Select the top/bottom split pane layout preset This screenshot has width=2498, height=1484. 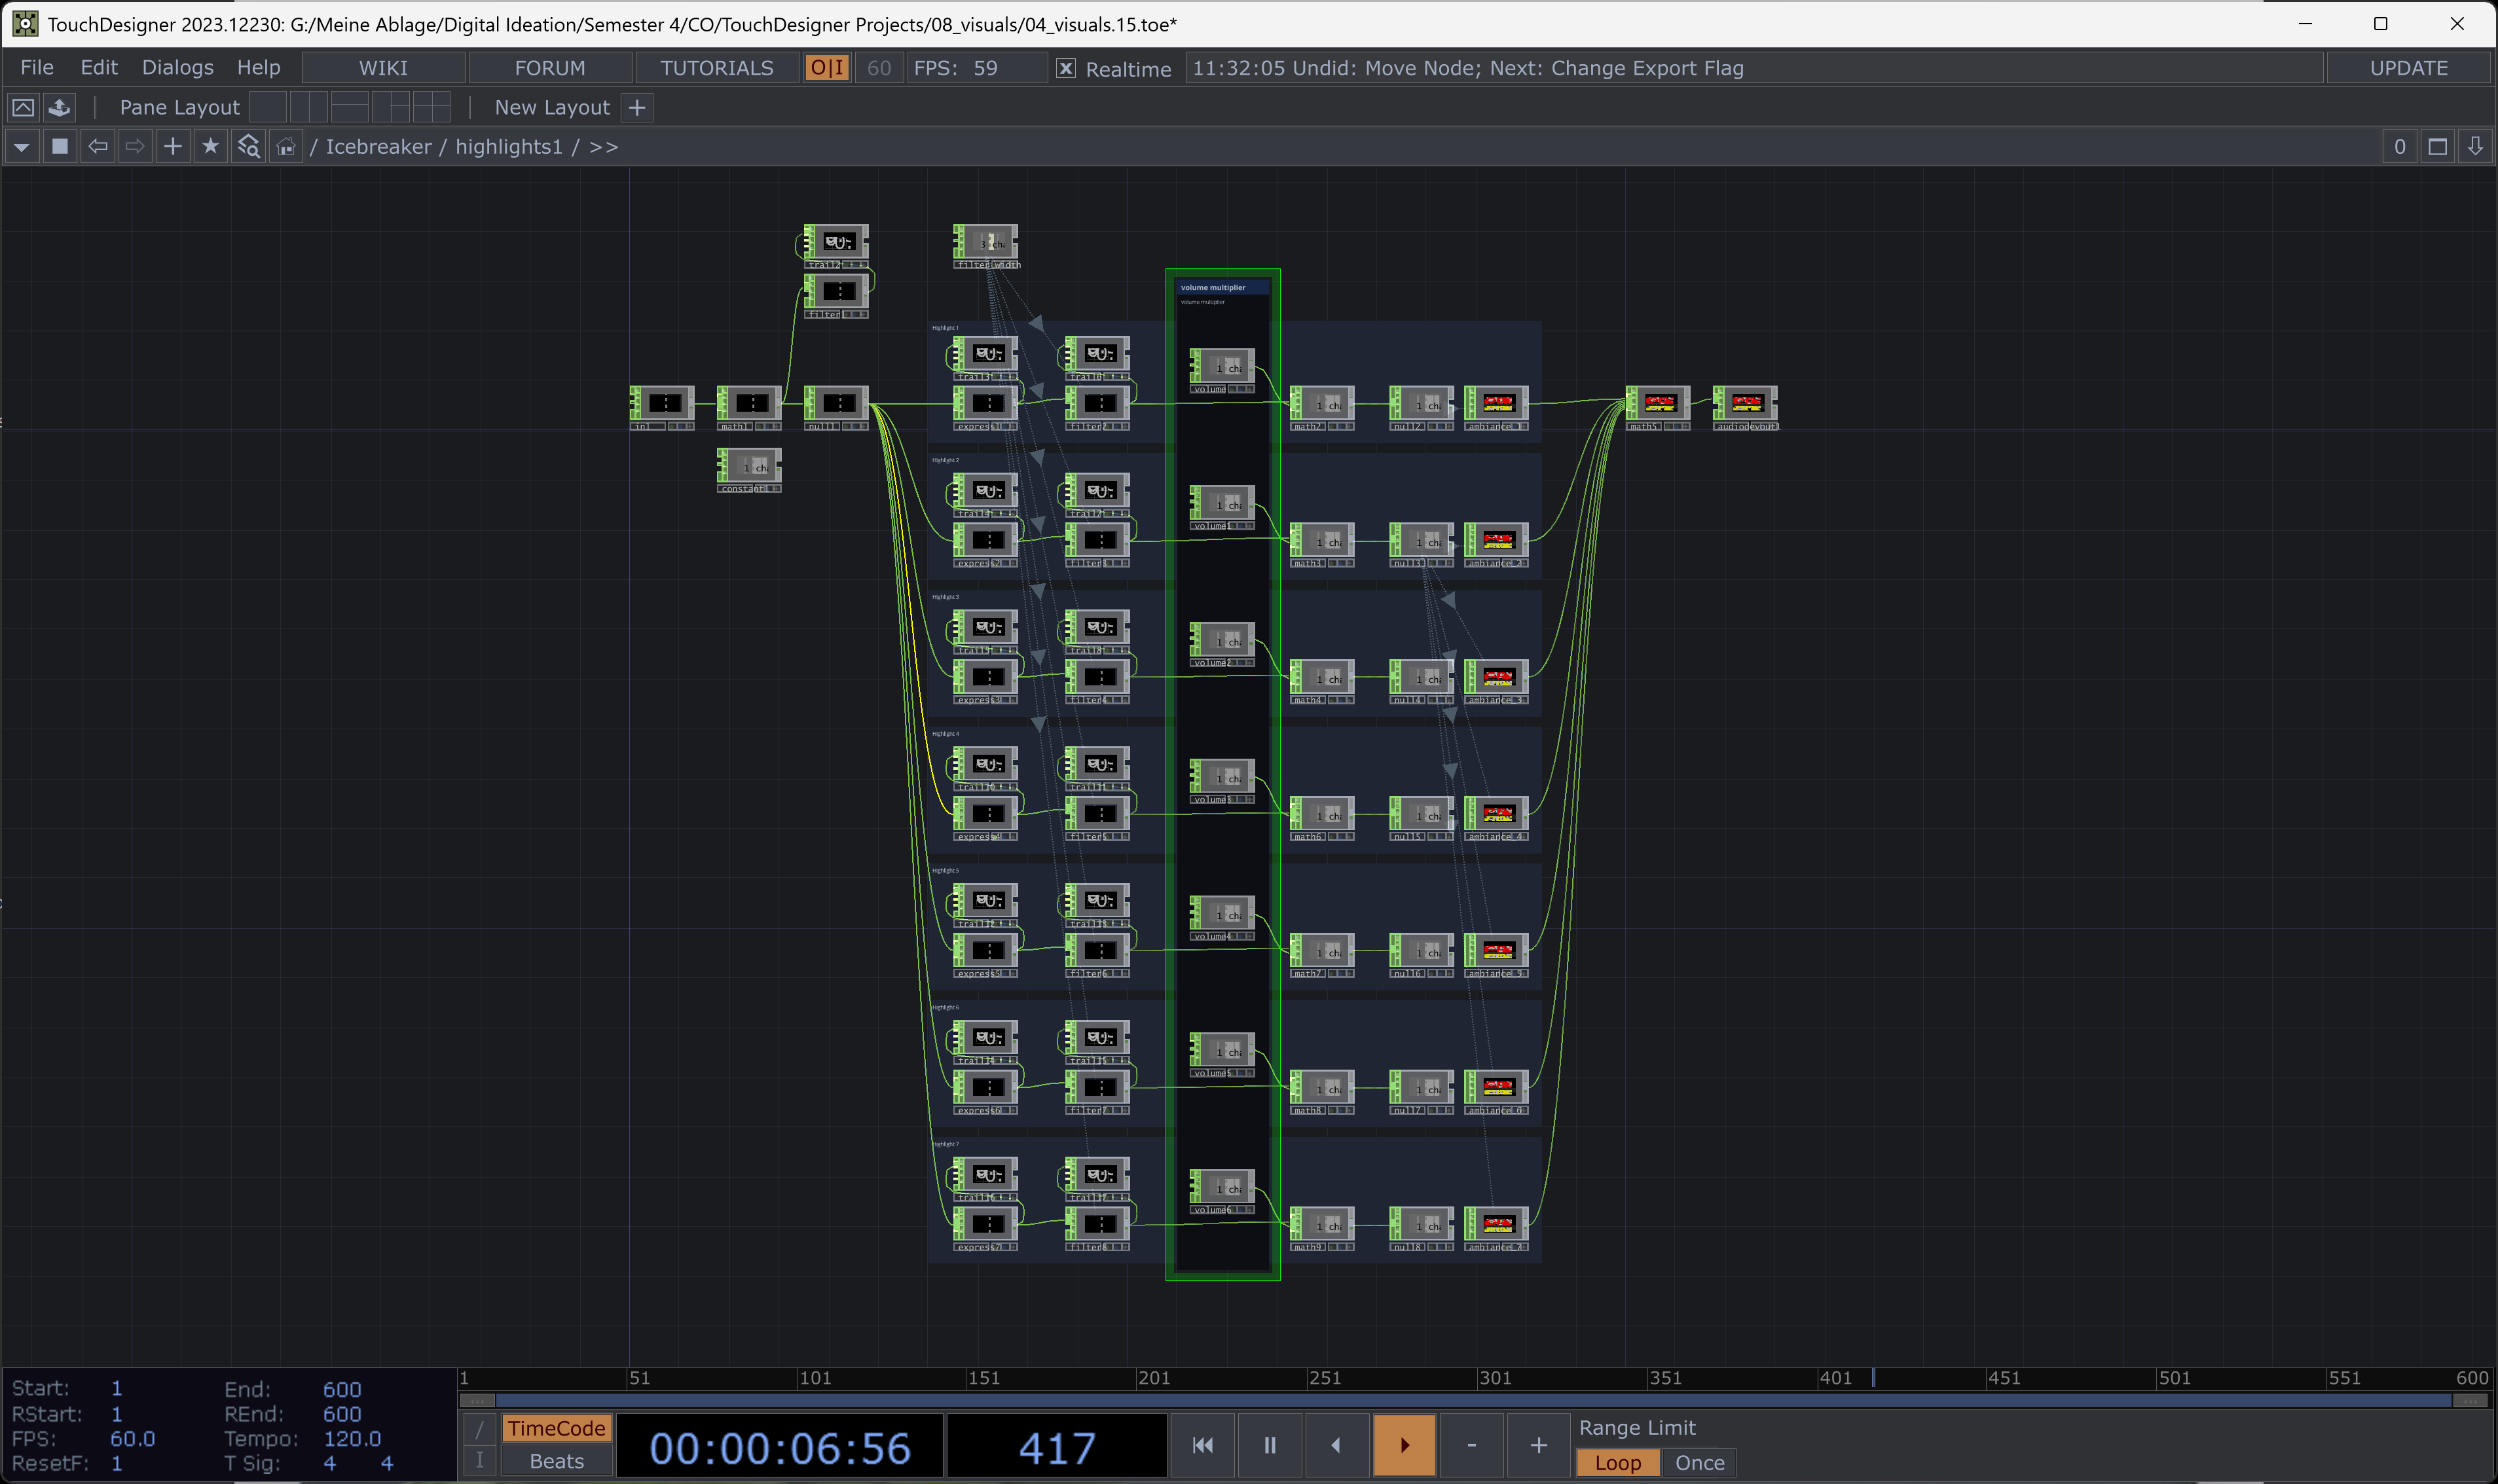350,107
